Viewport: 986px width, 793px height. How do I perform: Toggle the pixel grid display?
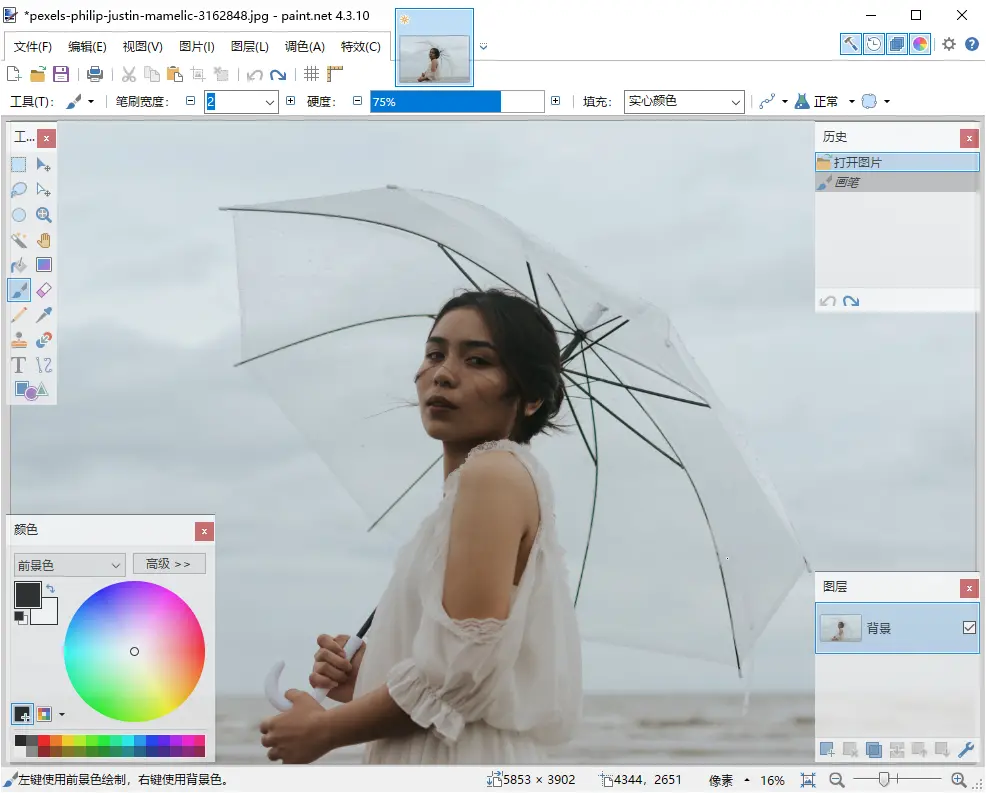[x=311, y=74]
